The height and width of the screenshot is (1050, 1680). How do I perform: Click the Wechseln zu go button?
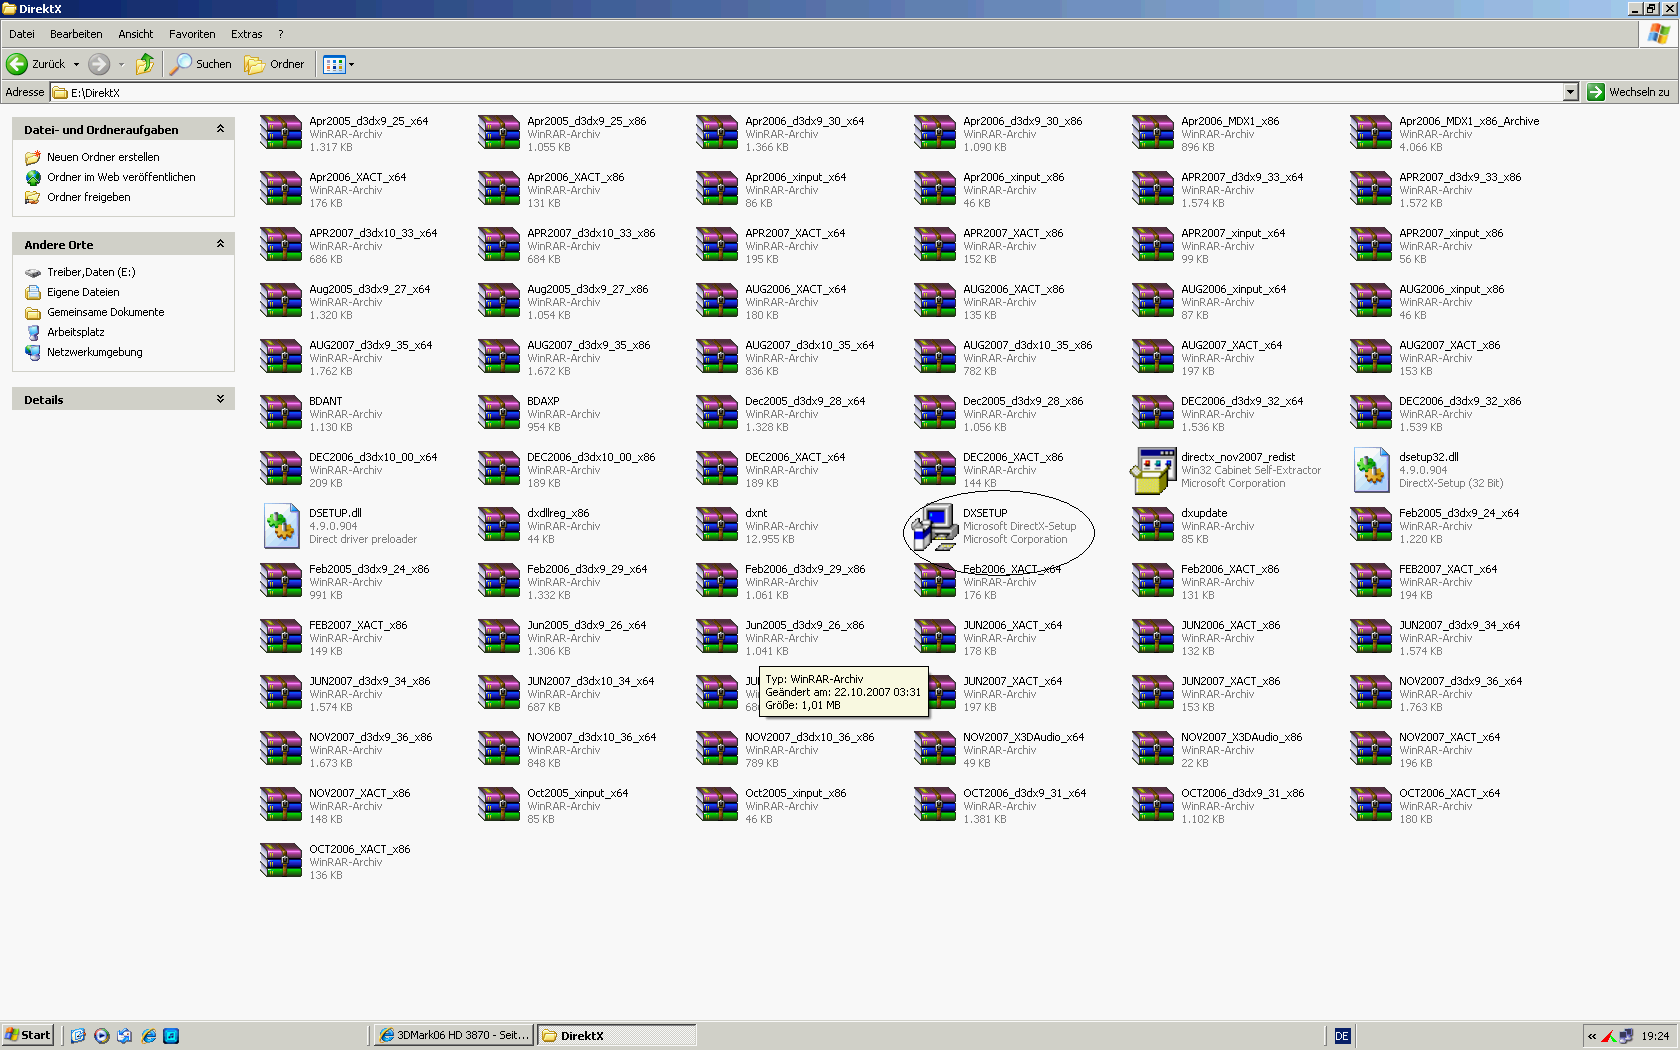tap(1629, 92)
